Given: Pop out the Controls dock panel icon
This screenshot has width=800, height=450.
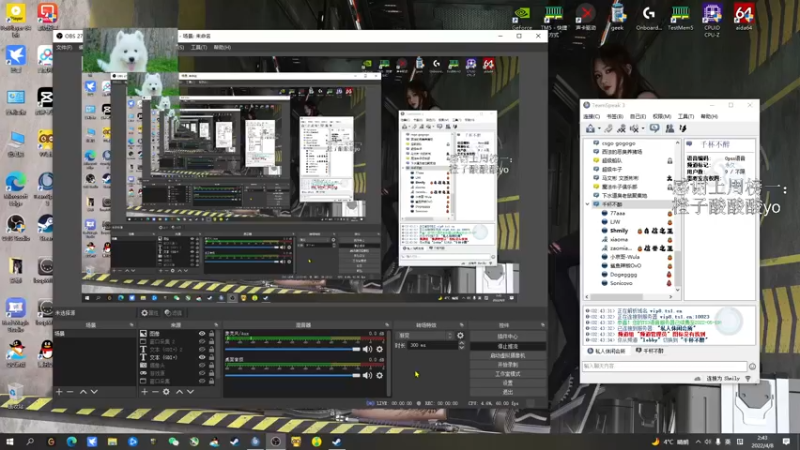Looking at the screenshot, I should [542, 325].
